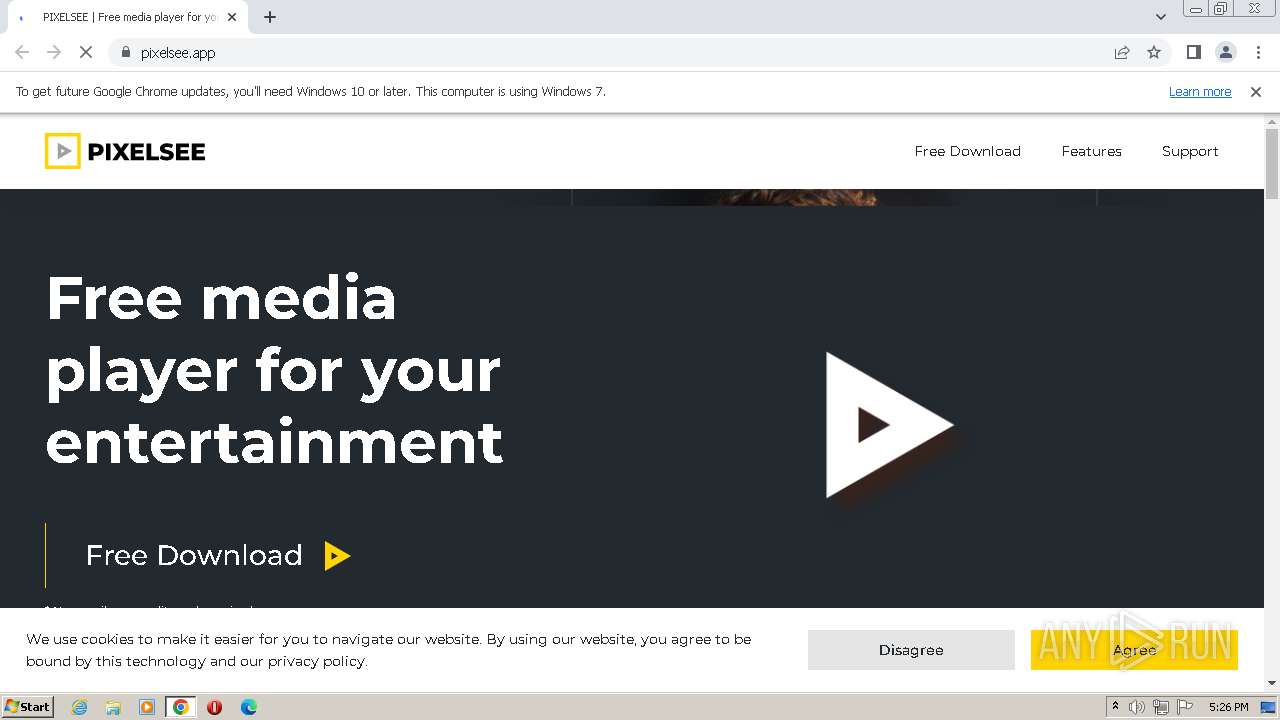Close the PIXELSEE browser tab
Image resolution: width=1280 pixels, height=720 pixels.
click(232, 17)
